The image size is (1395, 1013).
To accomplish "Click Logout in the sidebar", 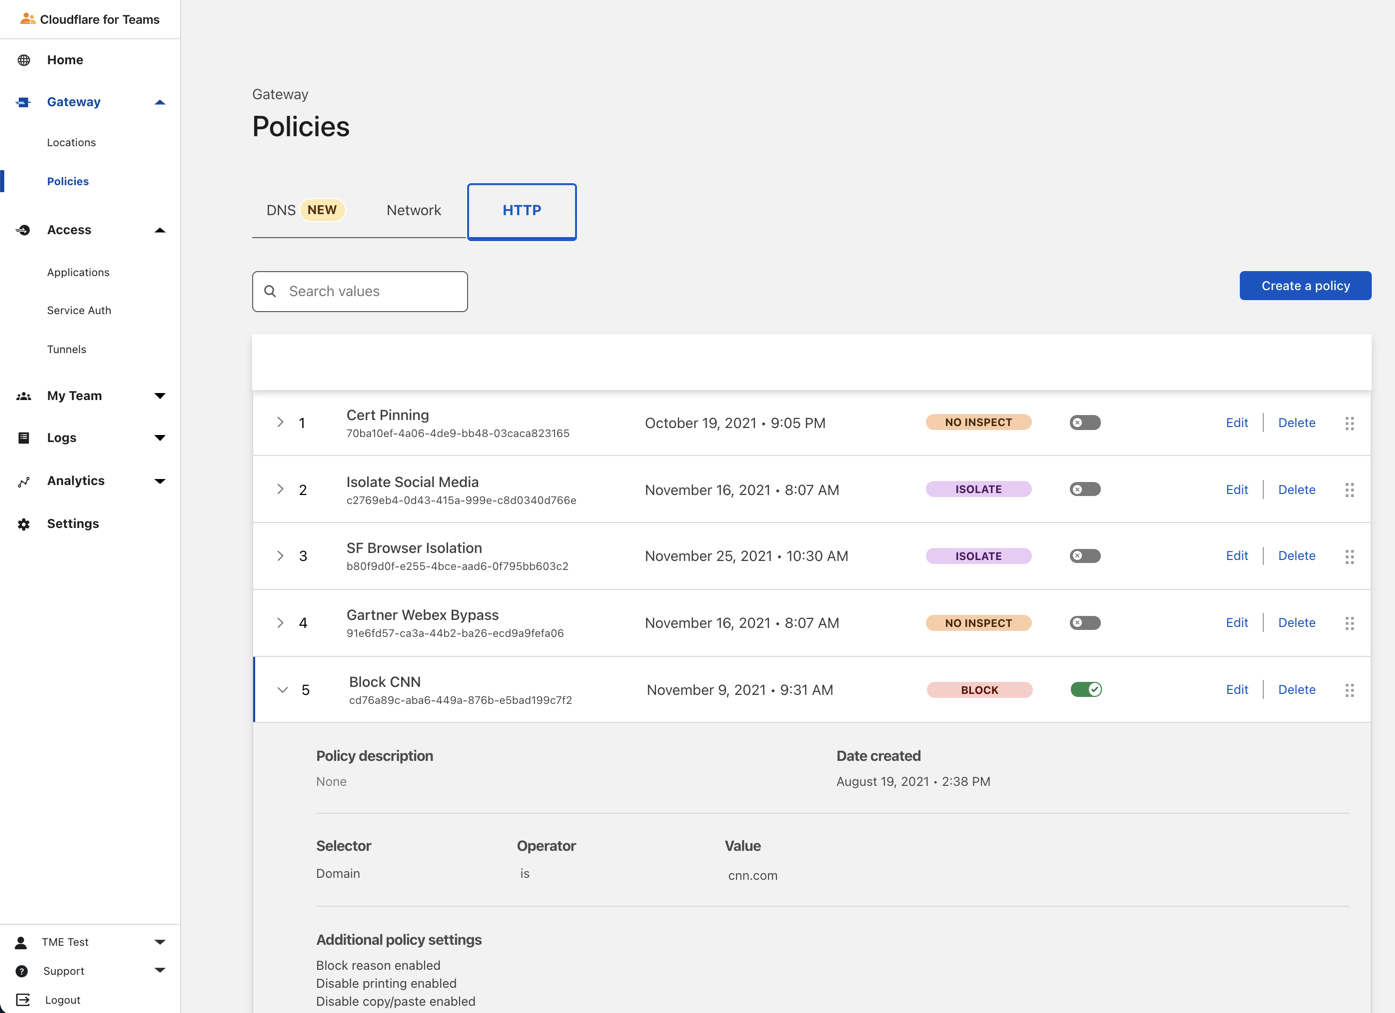I will click(x=62, y=1000).
